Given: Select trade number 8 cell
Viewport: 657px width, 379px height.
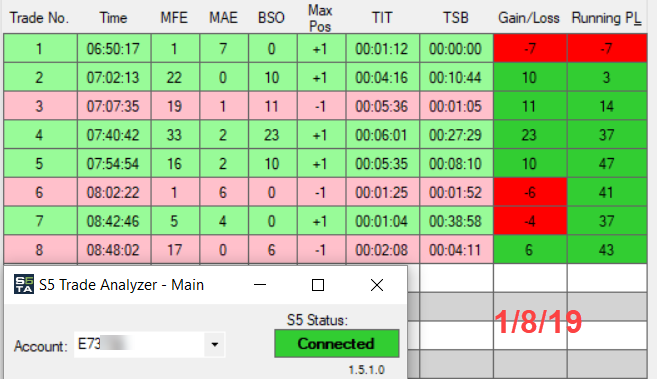Looking at the screenshot, I should pos(40,250).
